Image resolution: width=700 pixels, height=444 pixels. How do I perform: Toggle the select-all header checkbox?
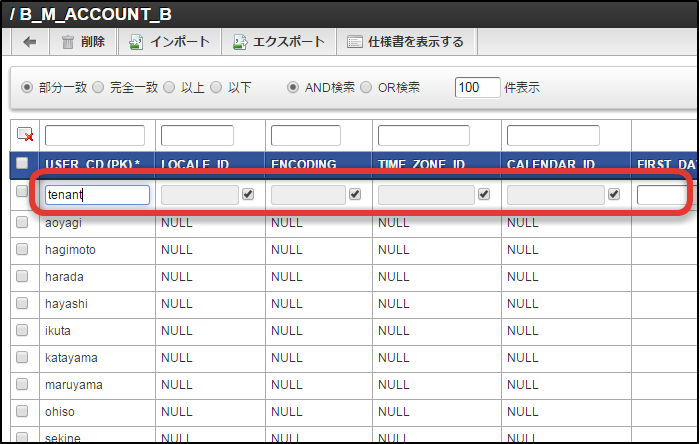coord(22,163)
